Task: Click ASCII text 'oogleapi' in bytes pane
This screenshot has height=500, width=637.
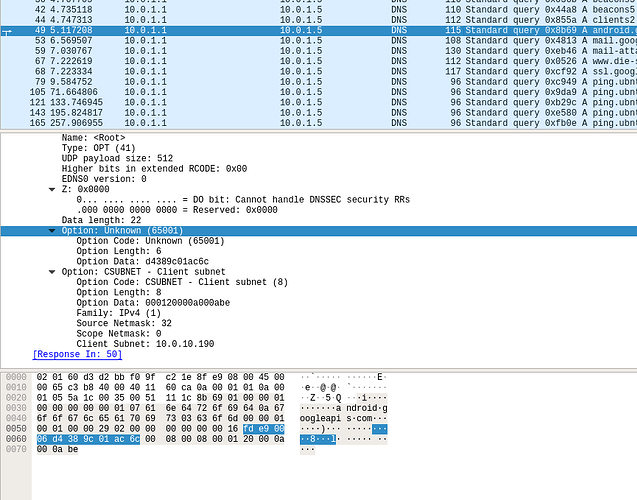Action: pyautogui.click(x=322, y=417)
